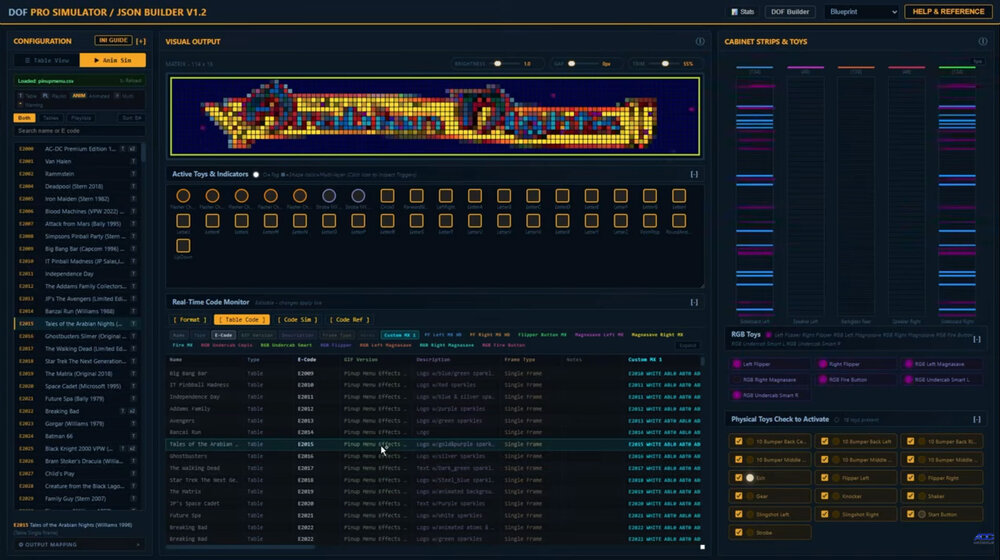Click the T badge on the Deadpool row
1000x560 pixels.
[x=133, y=186]
